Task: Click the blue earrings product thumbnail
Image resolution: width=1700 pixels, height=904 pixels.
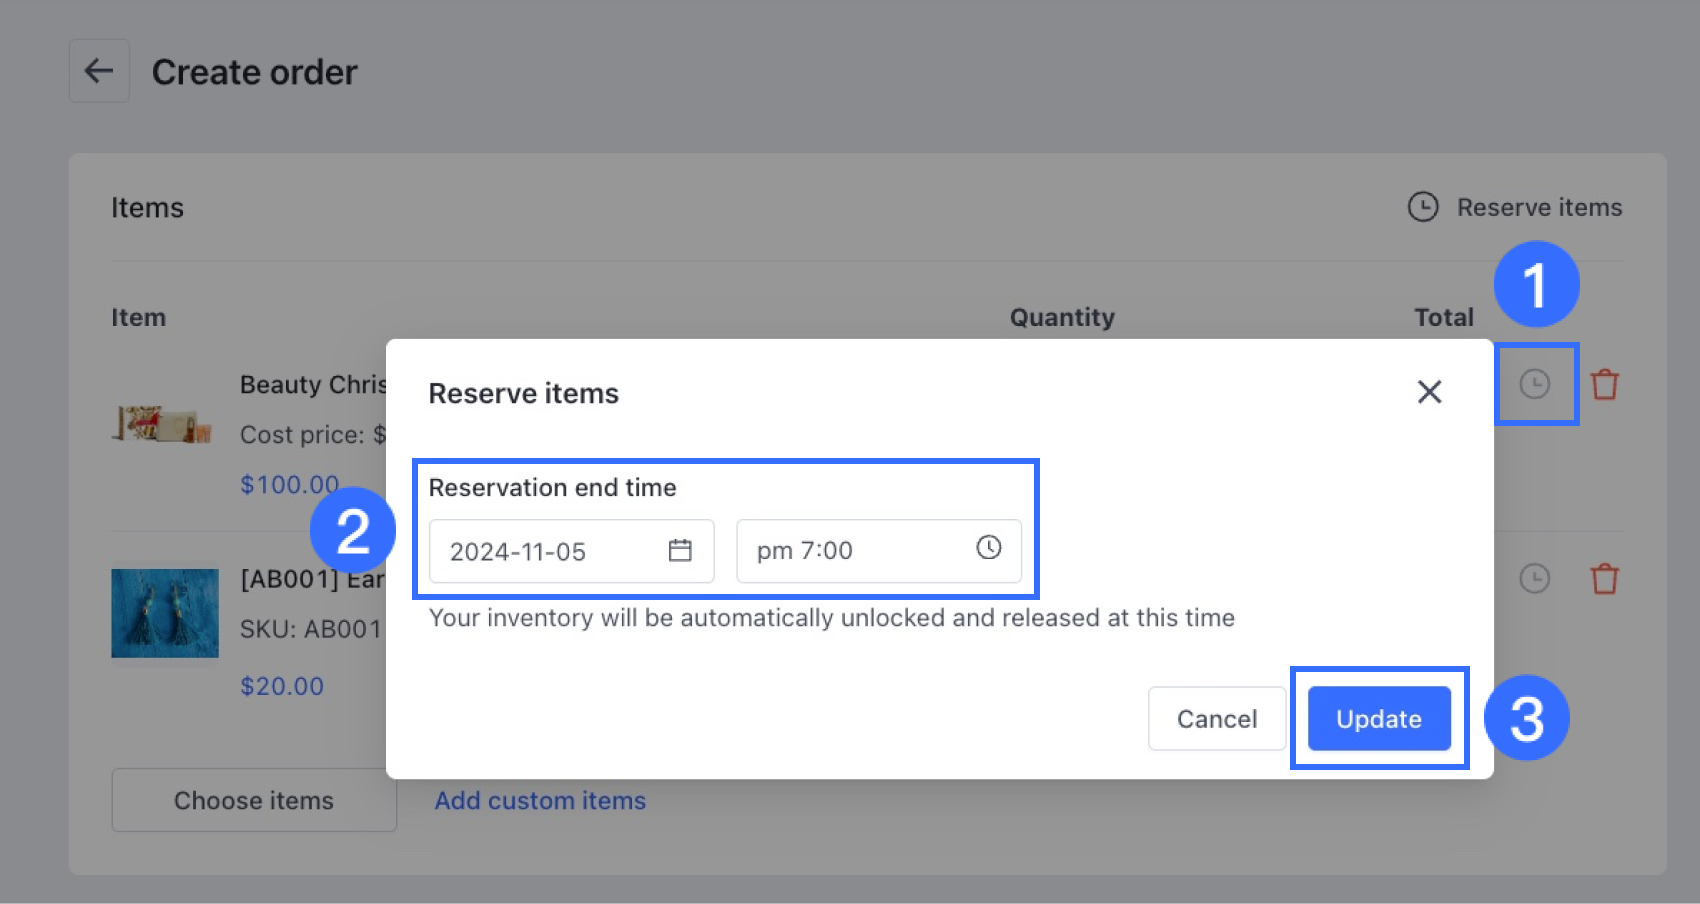Action: 165,613
